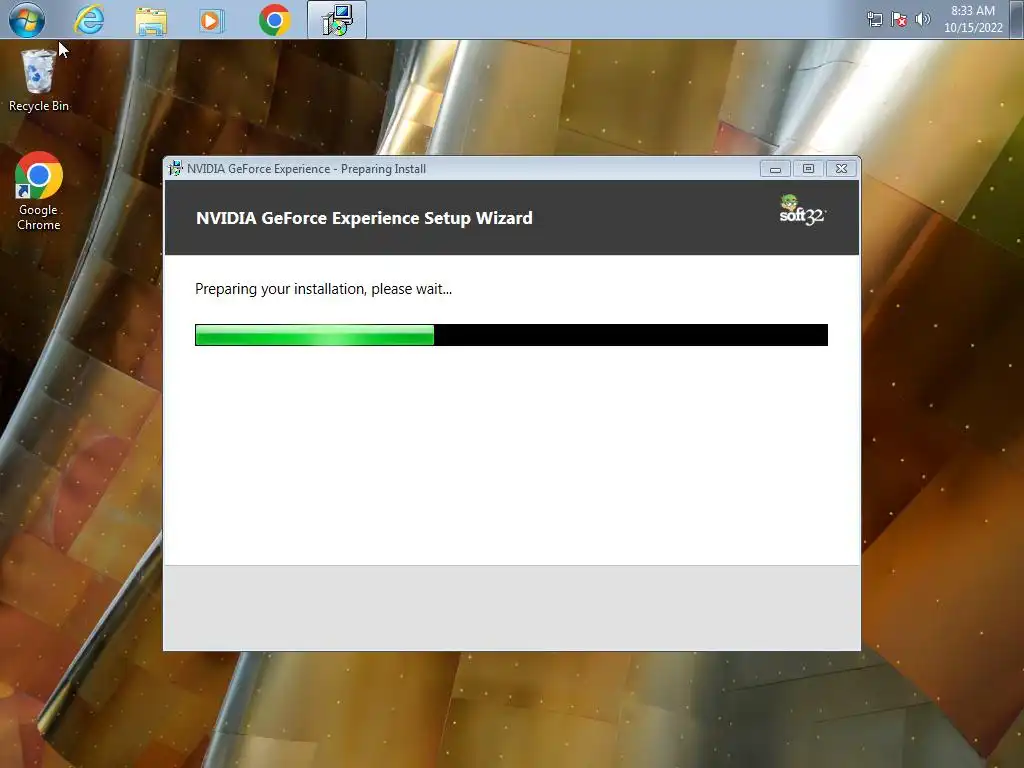Select the Google Chrome desktop shortcut
1024x768 pixels.
click(39, 191)
